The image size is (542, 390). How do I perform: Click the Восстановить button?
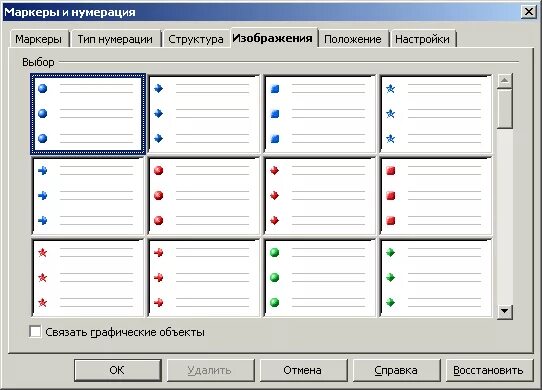point(489,370)
